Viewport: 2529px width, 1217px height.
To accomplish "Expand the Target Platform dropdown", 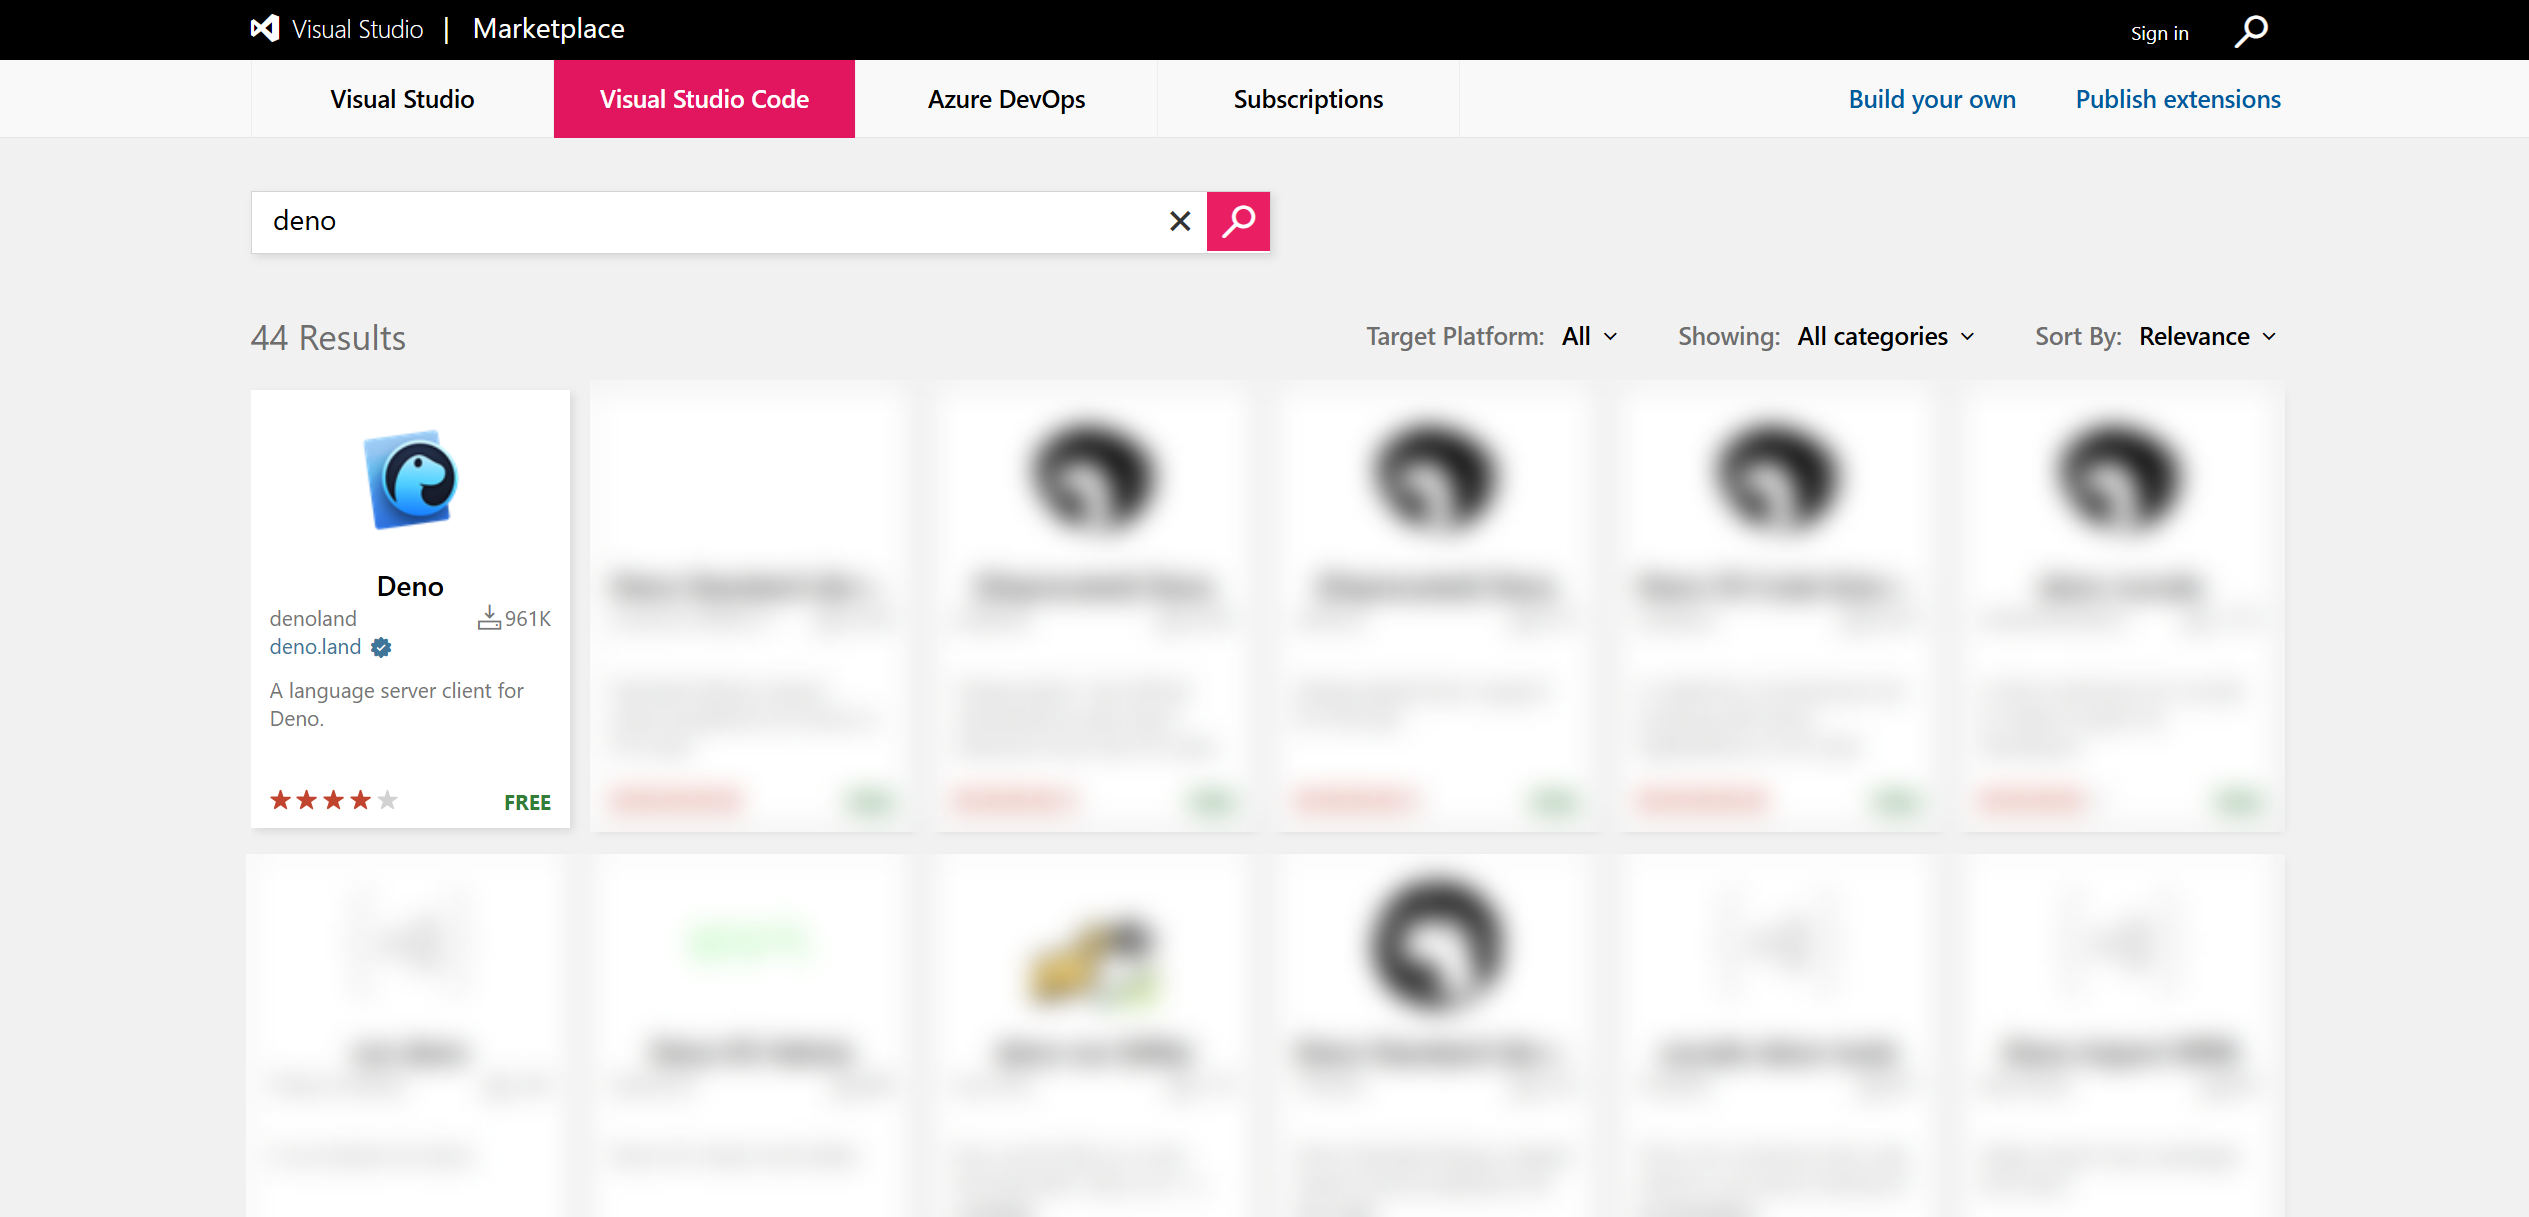I will pyautogui.click(x=1590, y=337).
